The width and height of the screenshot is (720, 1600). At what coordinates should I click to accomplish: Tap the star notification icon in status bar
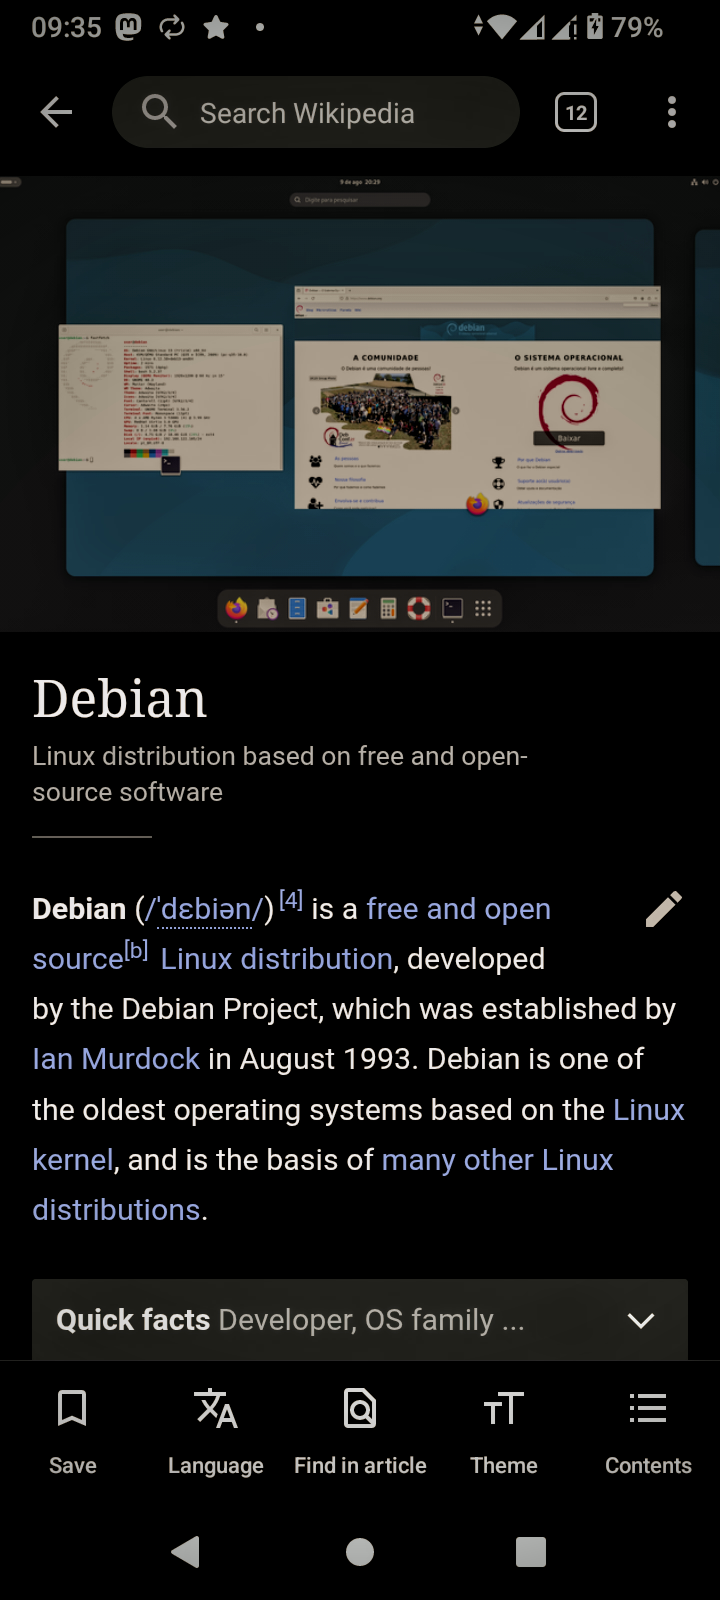216,27
